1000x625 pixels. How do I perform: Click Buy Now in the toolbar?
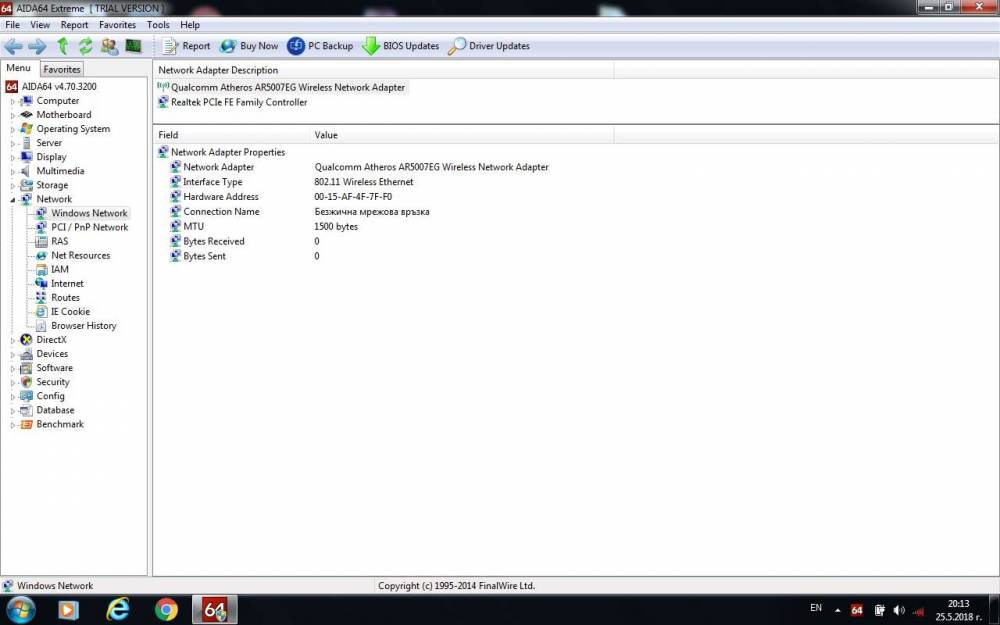click(249, 46)
